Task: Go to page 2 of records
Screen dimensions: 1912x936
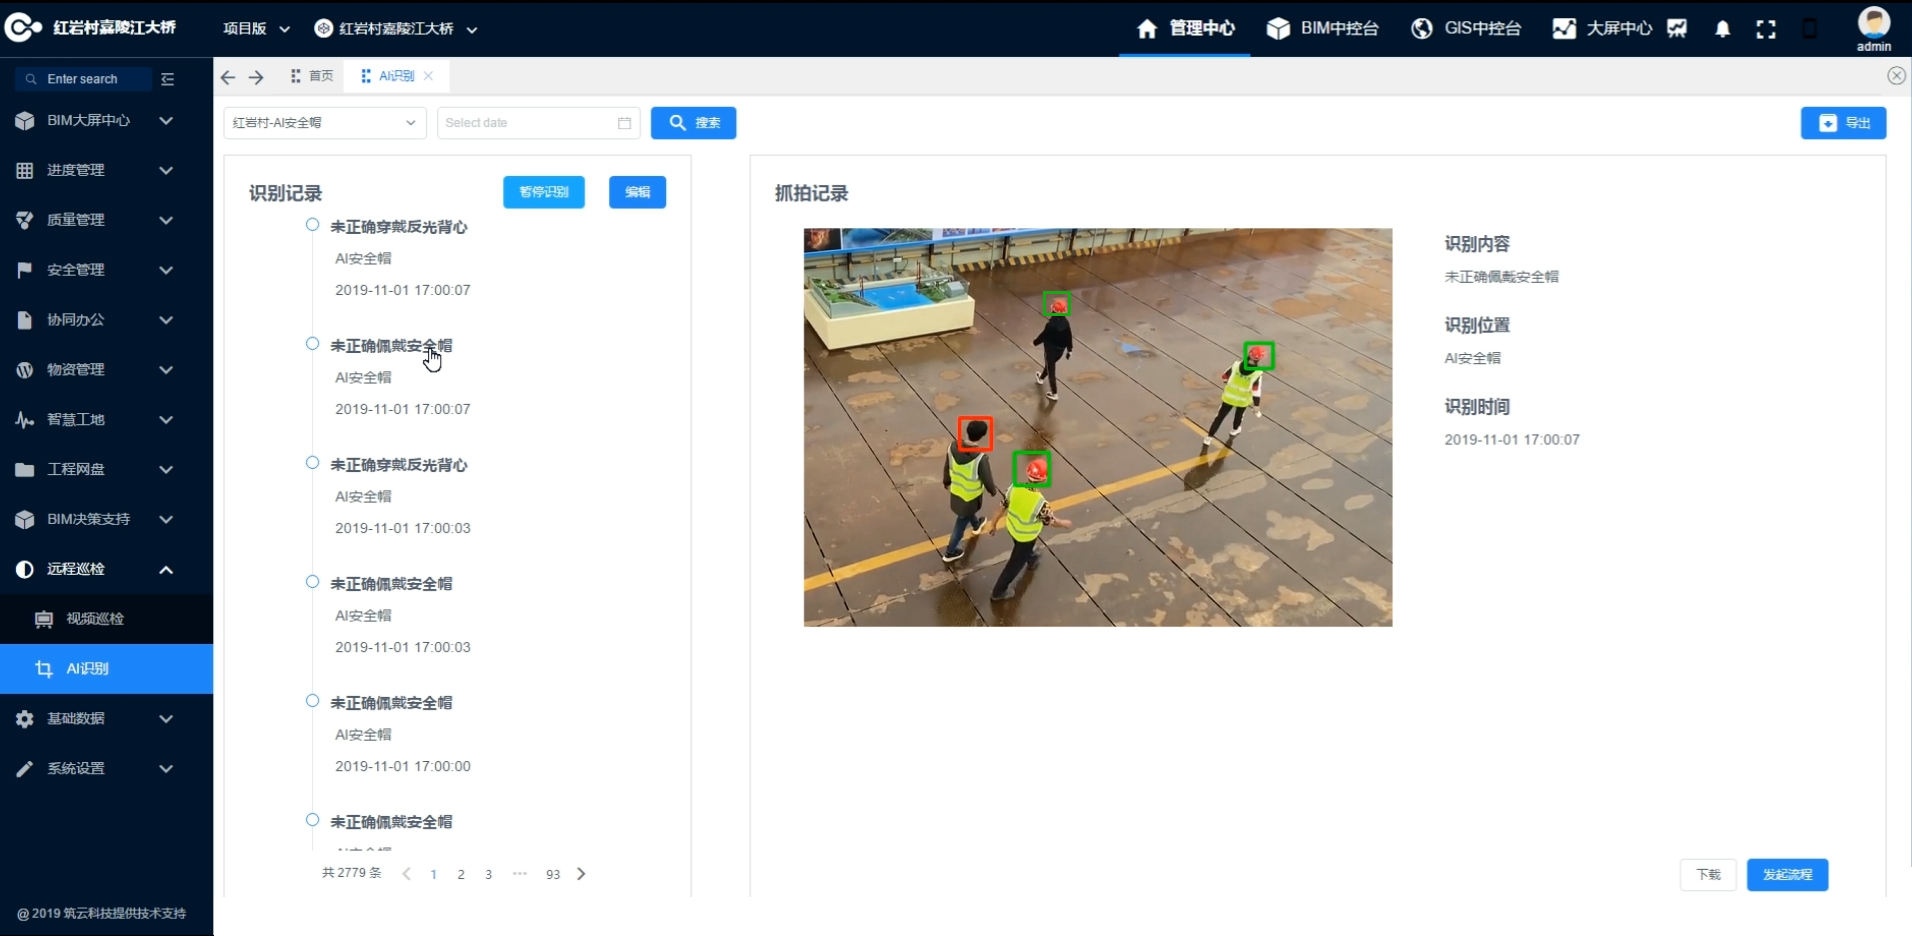Action: coord(461,875)
